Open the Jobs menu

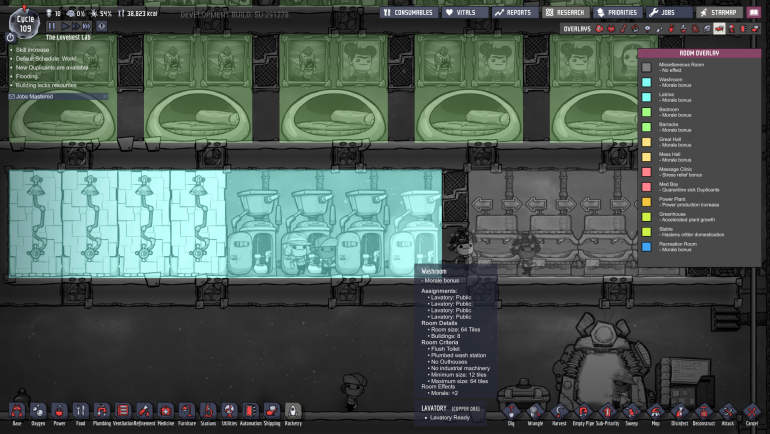(668, 12)
